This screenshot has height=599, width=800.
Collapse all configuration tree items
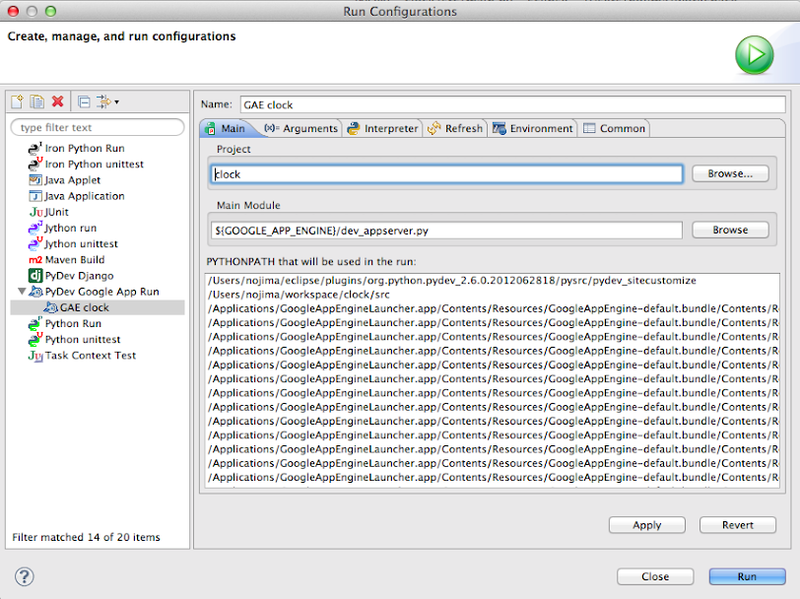click(x=84, y=102)
